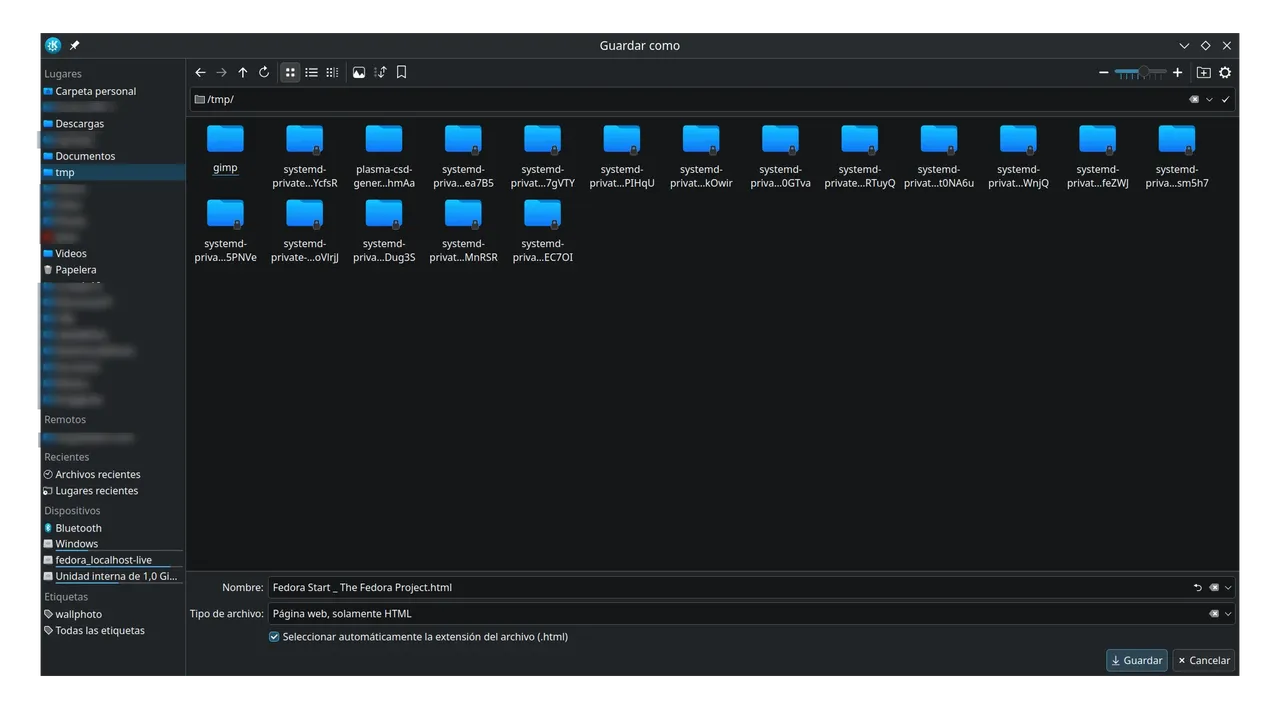Screen dimensions: 1280x724
Task: Uncheck automatic file extension selection
Action: pyautogui.click(x=274, y=637)
